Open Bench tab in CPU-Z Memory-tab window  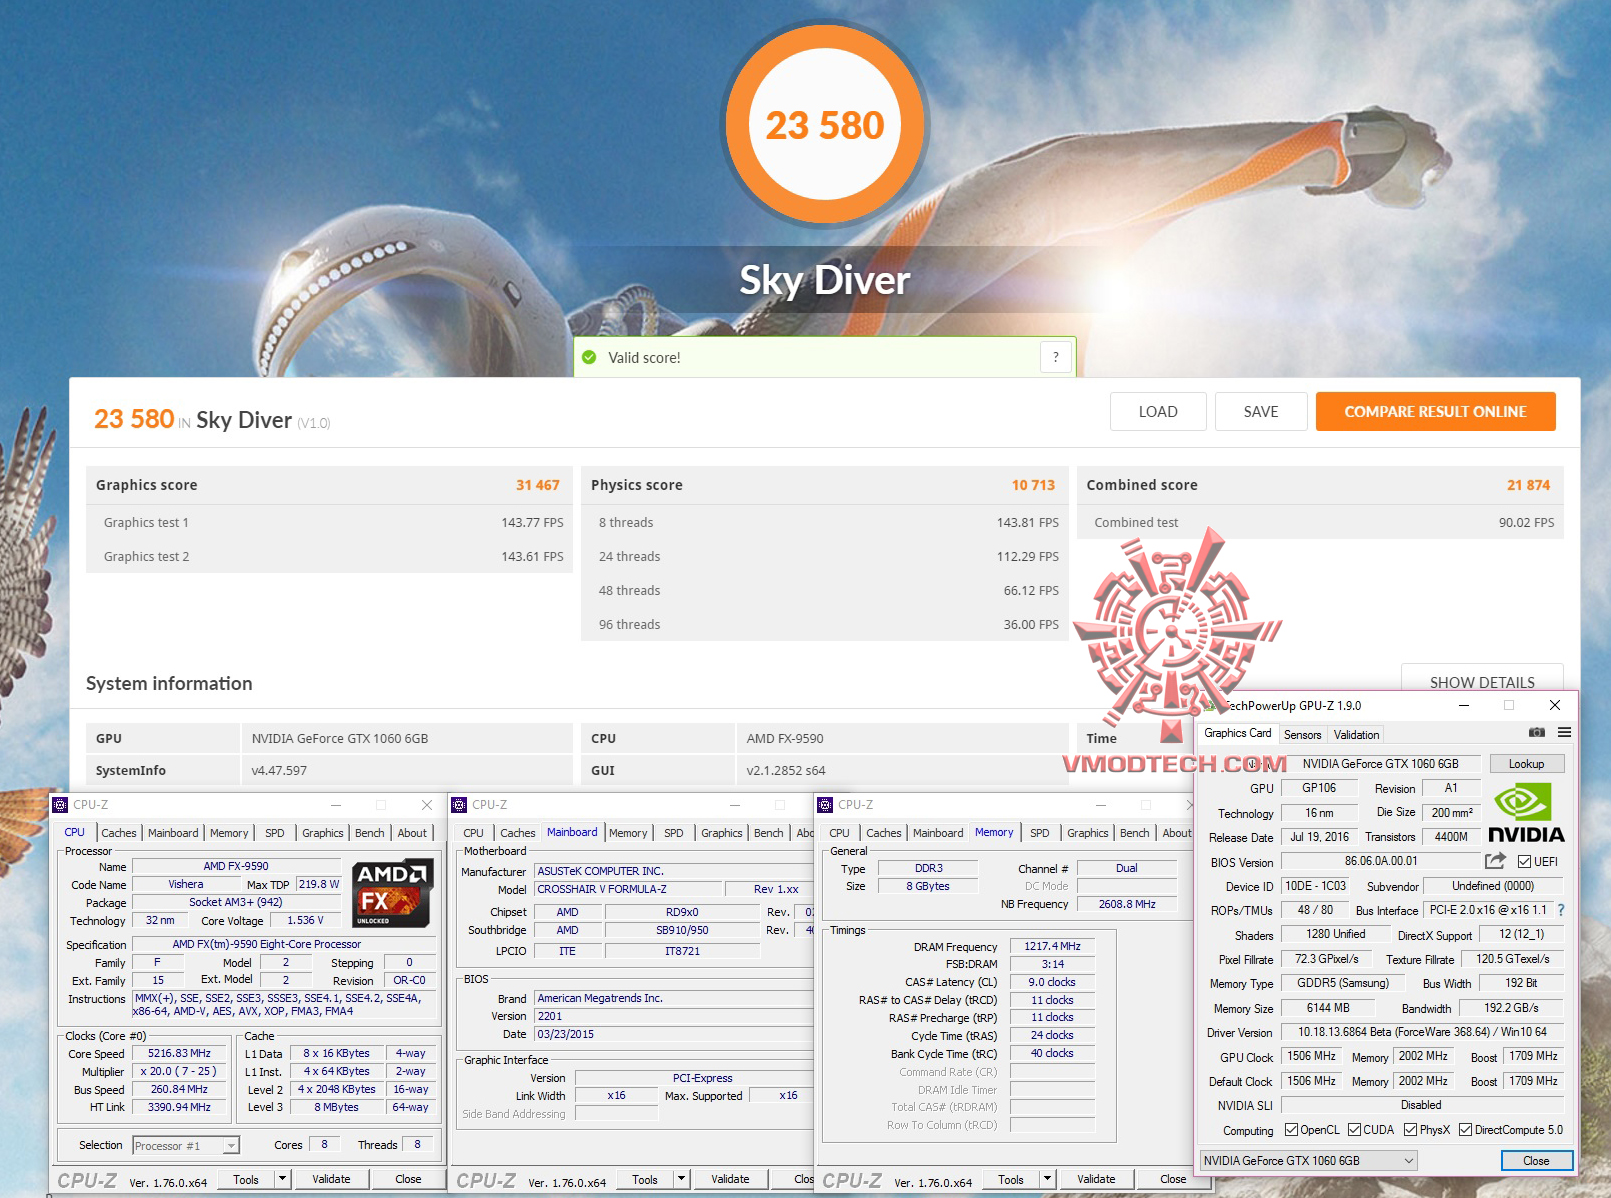[x=1134, y=833]
